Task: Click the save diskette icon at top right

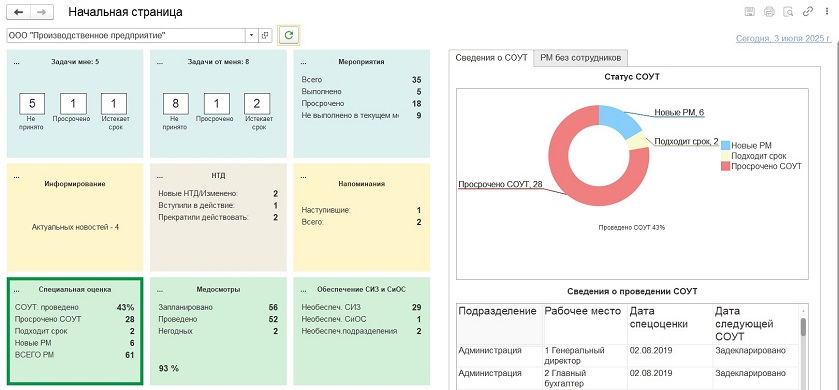Action: coord(750,12)
